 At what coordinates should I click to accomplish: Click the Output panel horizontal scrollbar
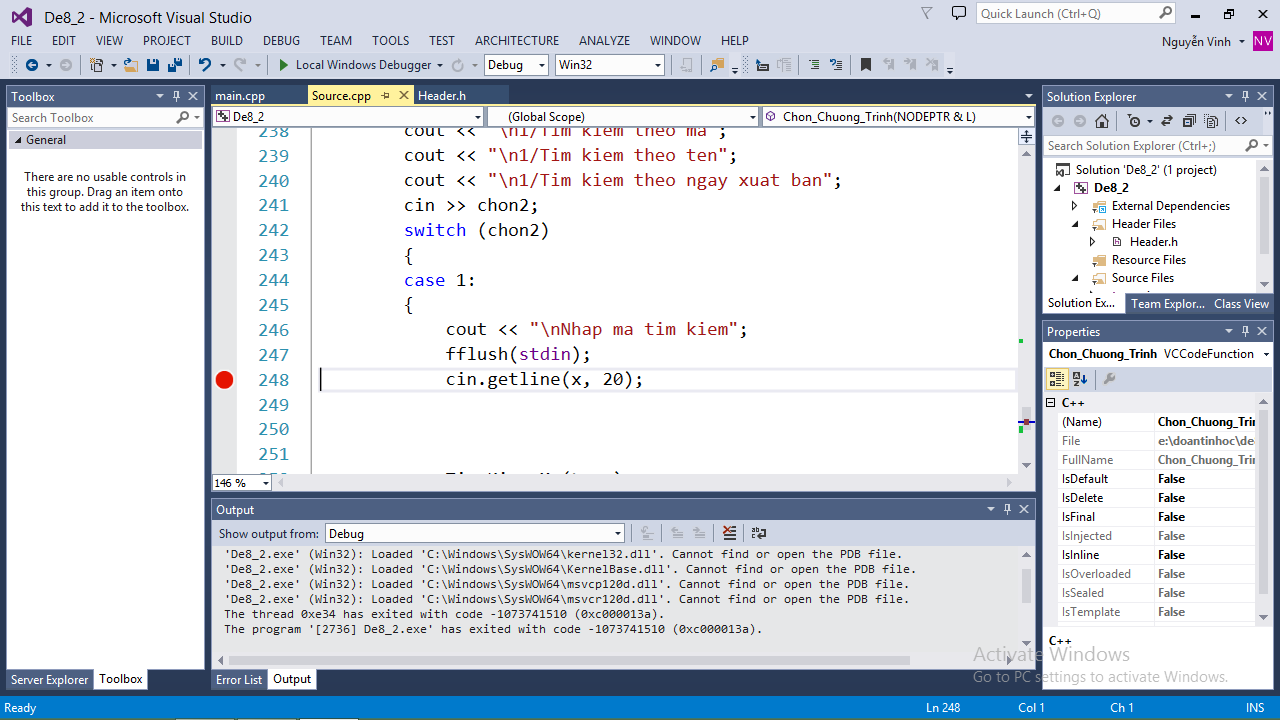[x=568, y=660]
